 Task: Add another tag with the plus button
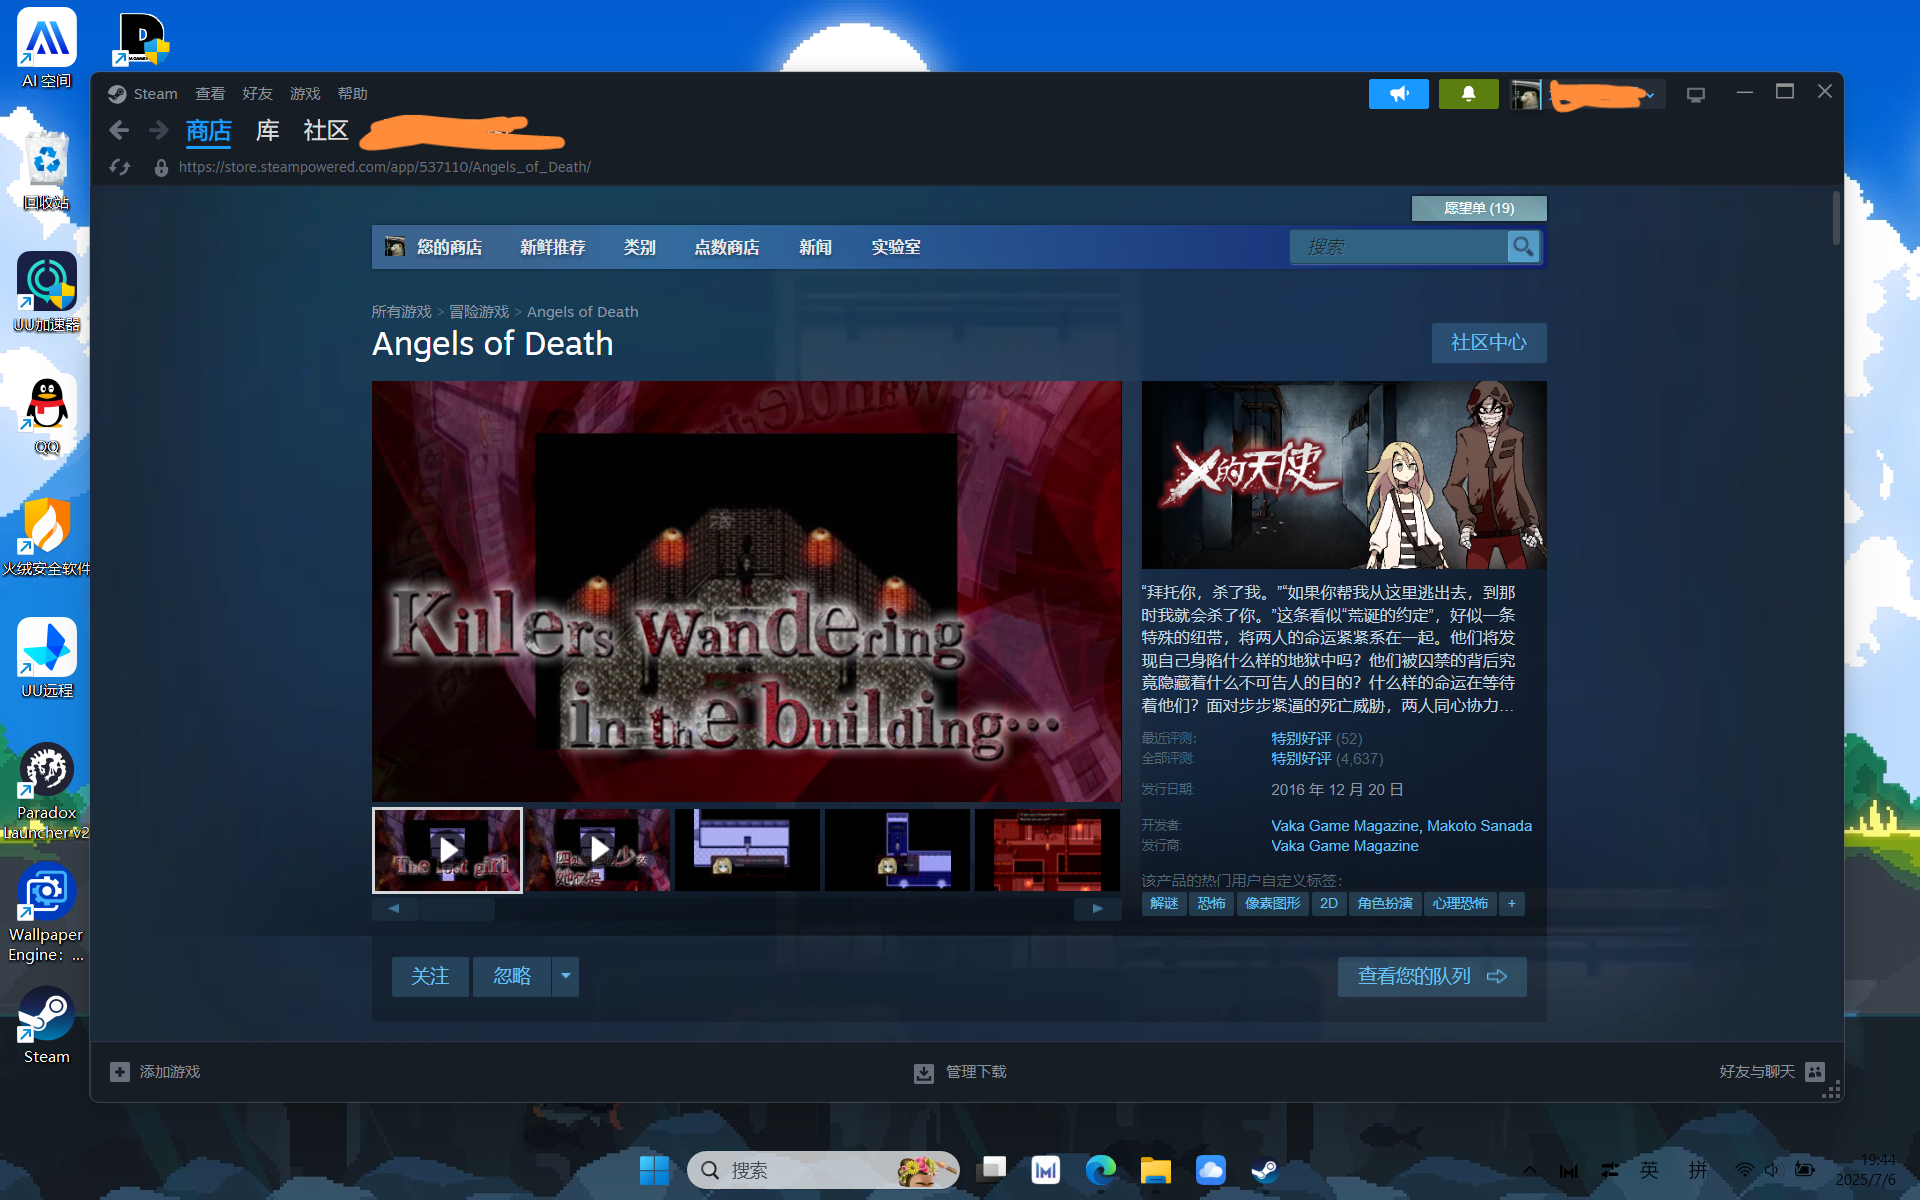pyautogui.click(x=1512, y=903)
